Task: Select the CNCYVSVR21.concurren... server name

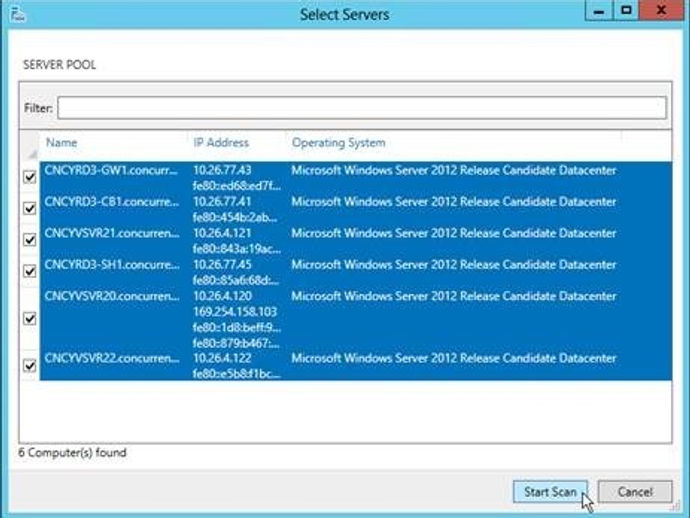Action: 111,233
